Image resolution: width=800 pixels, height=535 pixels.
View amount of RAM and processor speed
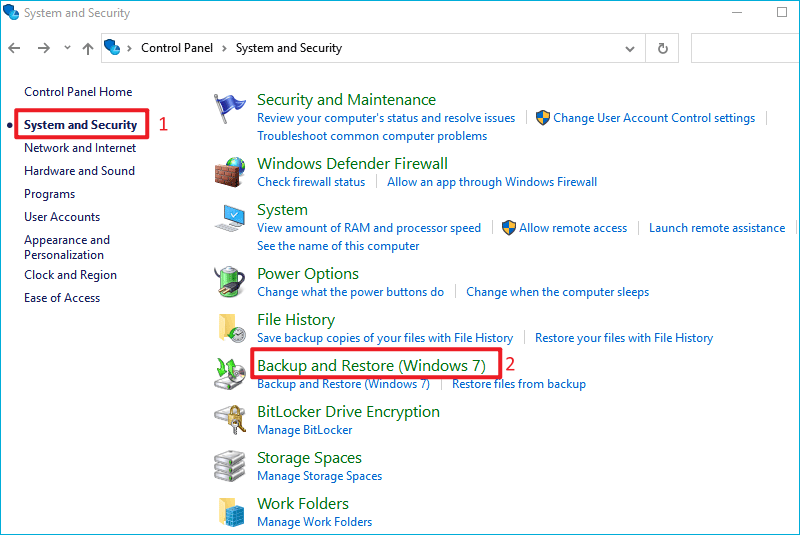click(369, 228)
